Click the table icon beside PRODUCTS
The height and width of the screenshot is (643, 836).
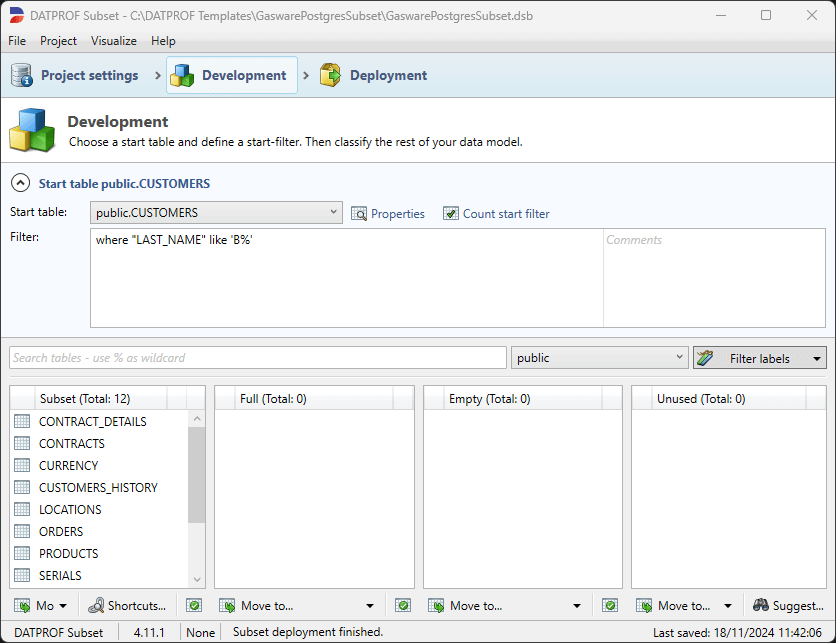22,553
